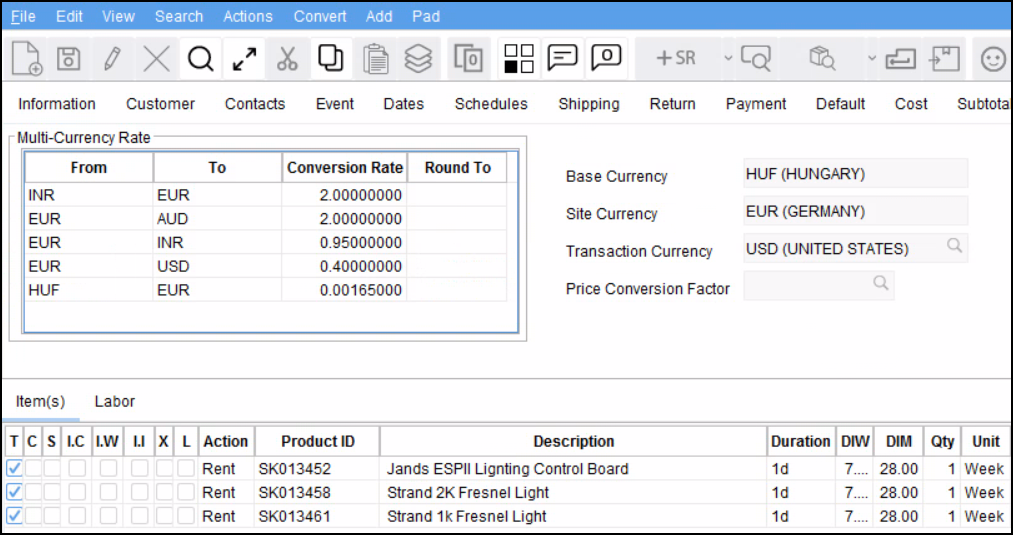Uncheck the T checkbox for SK013452

[x=14, y=468]
